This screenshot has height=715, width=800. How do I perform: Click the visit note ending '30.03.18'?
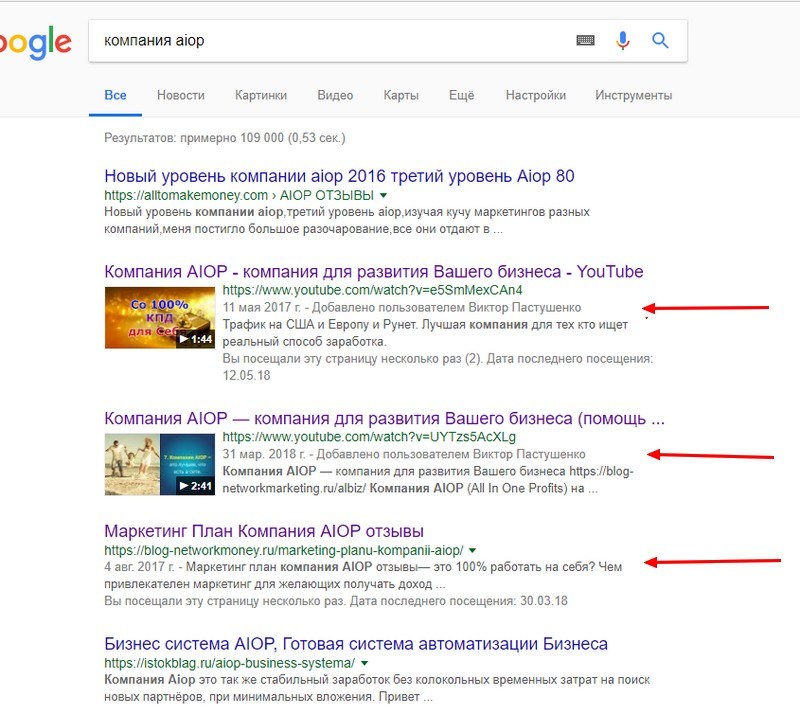coord(336,601)
